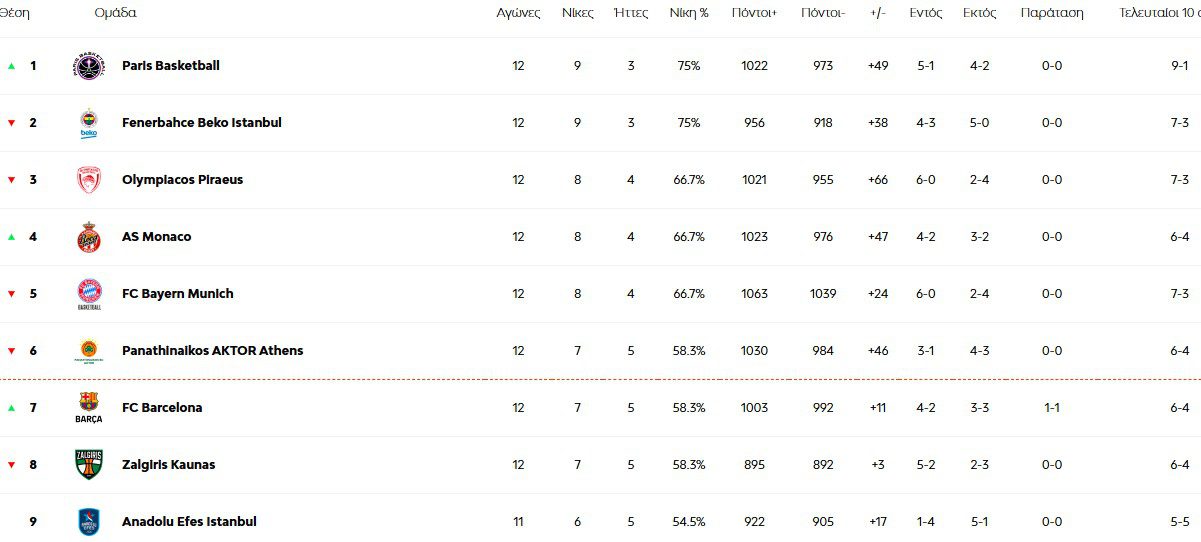Click the FC Bayern Munich logo
This screenshot has width=1201, height=542.
[89, 294]
